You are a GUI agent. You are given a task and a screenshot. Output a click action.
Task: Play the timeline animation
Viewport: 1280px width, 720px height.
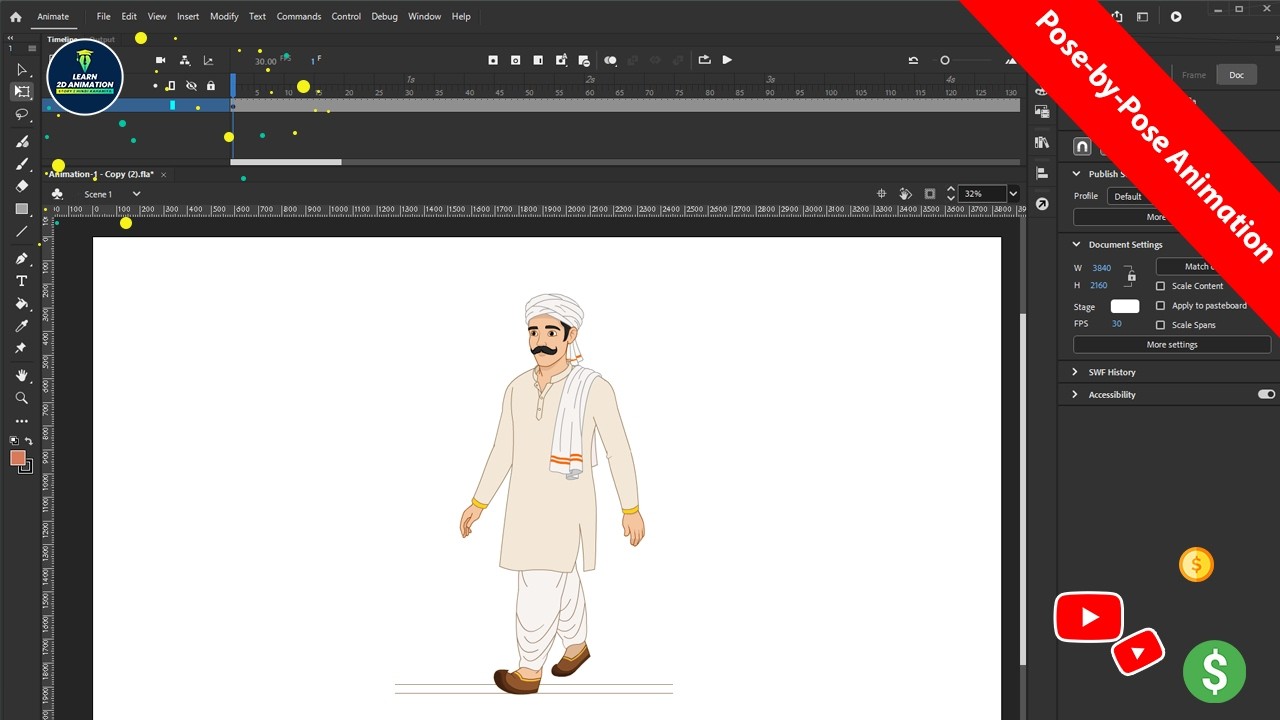click(x=727, y=60)
